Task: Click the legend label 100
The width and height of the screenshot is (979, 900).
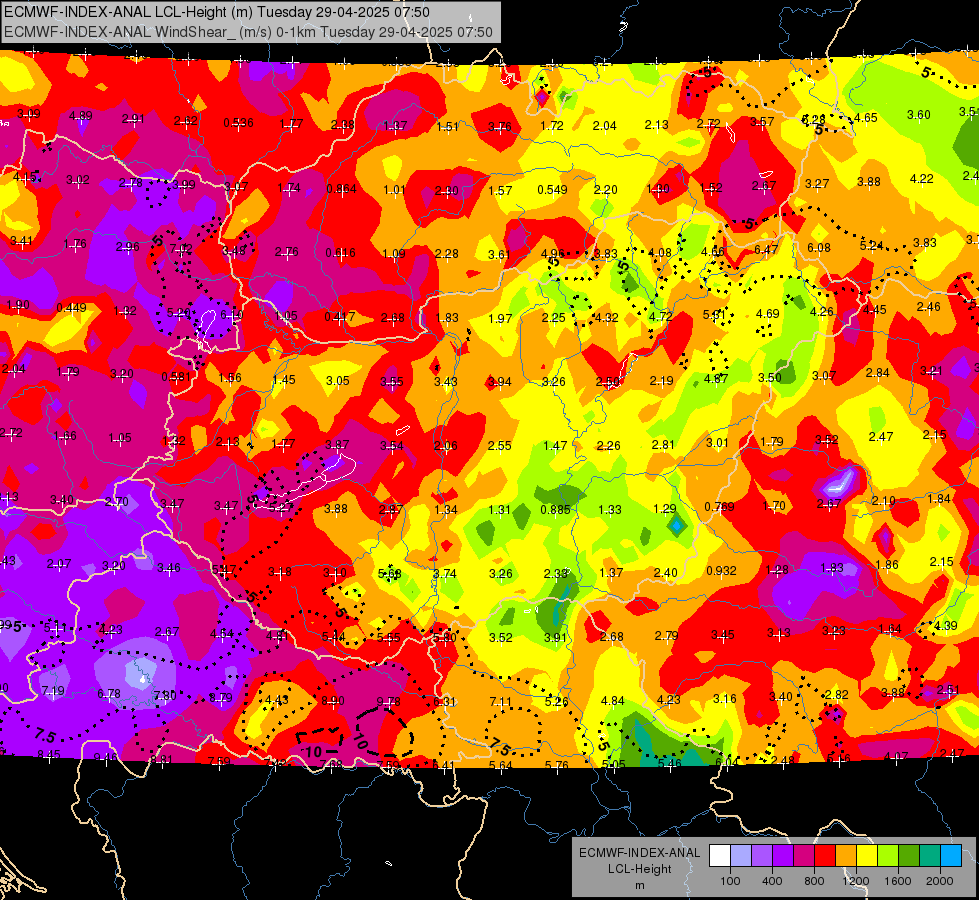Action: pos(730,881)
